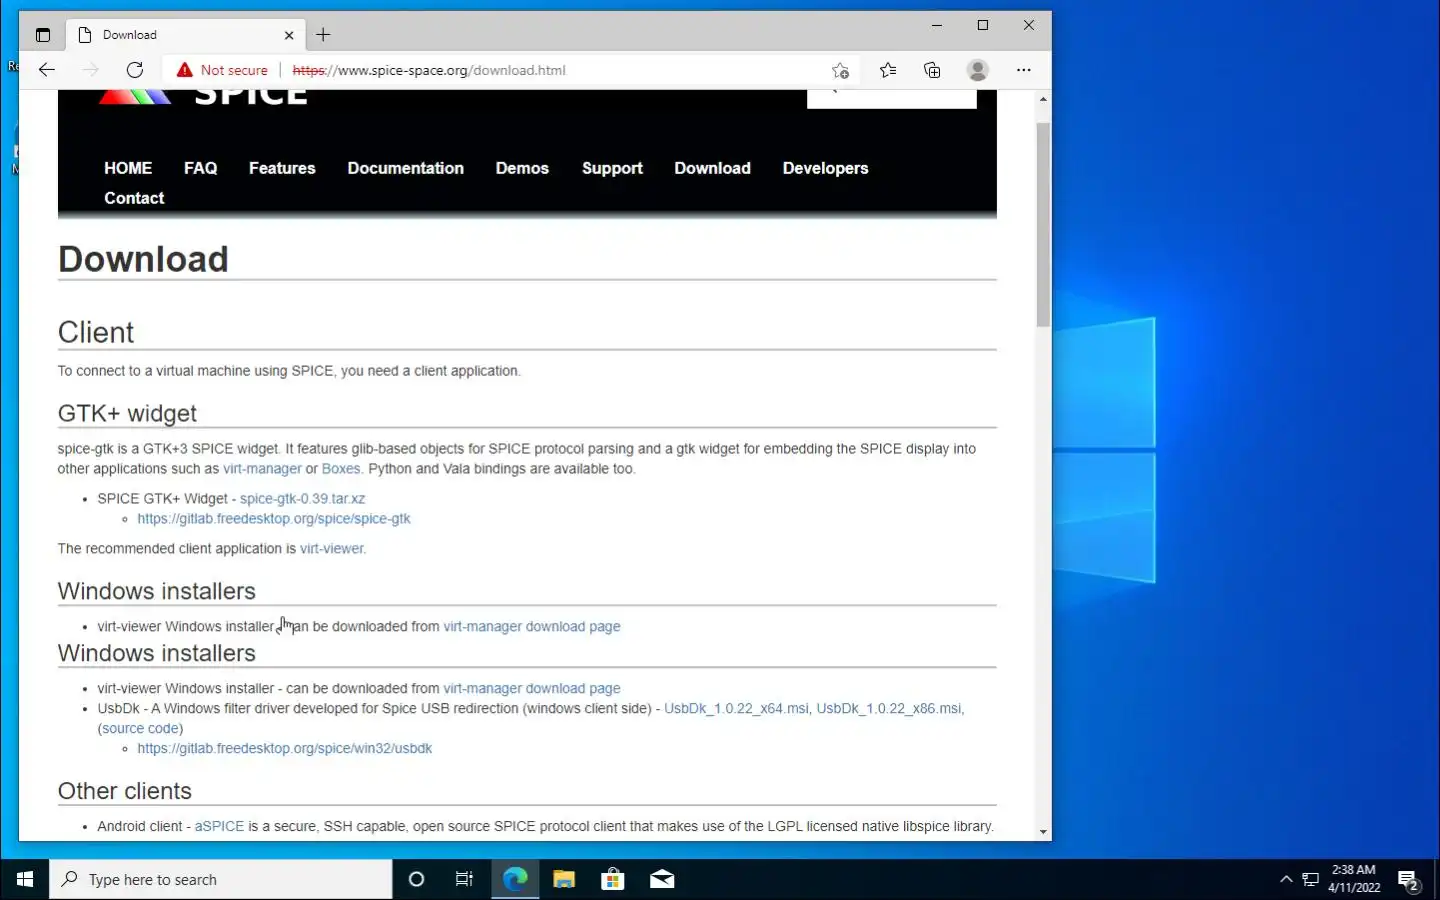
Task: Open Mail app from taskbar
Action: [662, 880]
